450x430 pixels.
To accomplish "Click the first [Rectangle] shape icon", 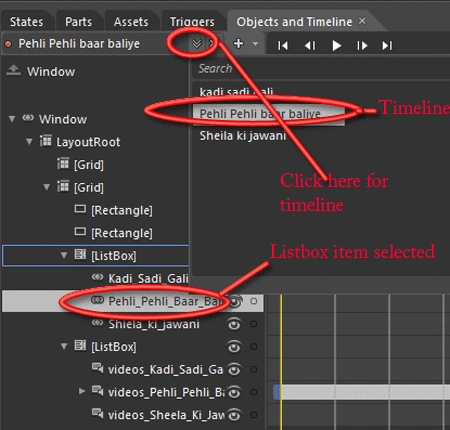I will (80, 209).
